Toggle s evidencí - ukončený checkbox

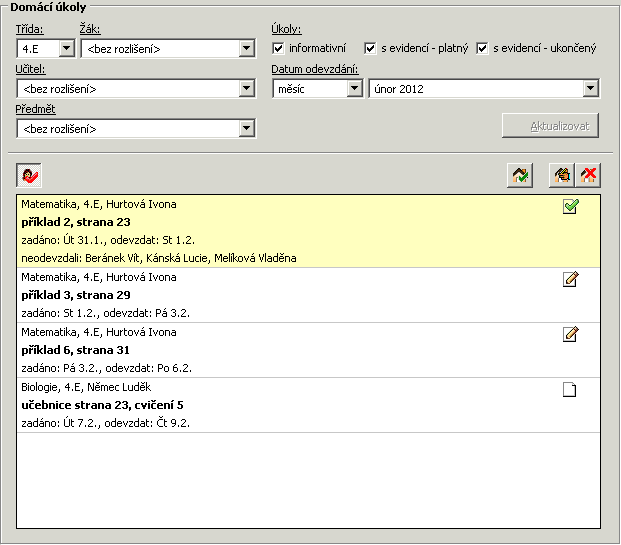482,48
